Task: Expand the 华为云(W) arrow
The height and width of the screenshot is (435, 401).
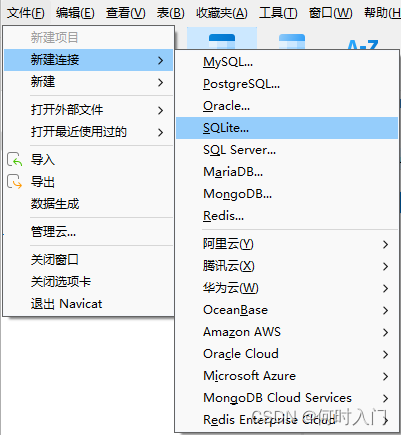Action: (x=386, y=289)
